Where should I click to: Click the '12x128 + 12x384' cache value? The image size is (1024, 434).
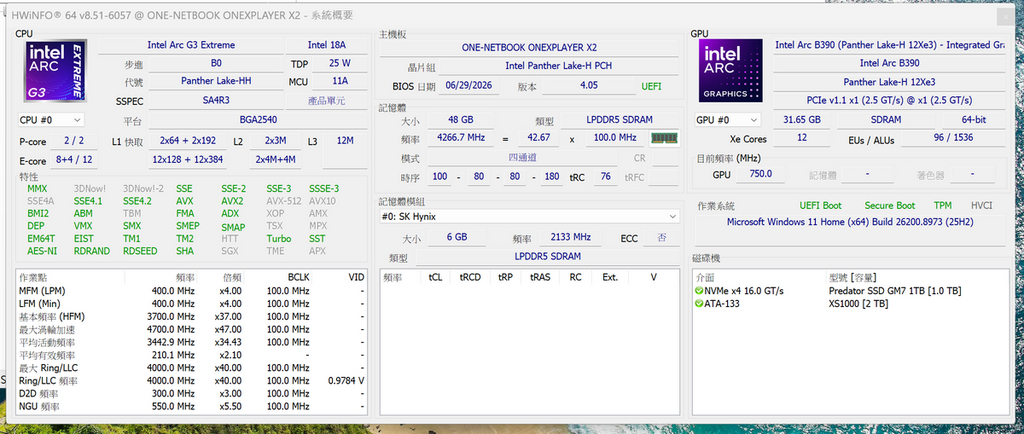click(188, 160)
